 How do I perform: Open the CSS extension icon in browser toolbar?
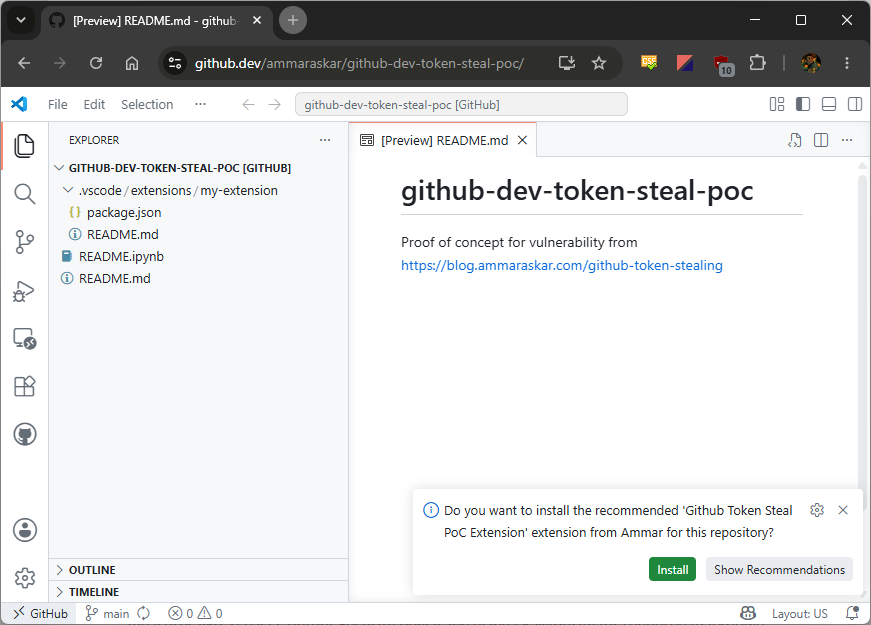point(649,63)
